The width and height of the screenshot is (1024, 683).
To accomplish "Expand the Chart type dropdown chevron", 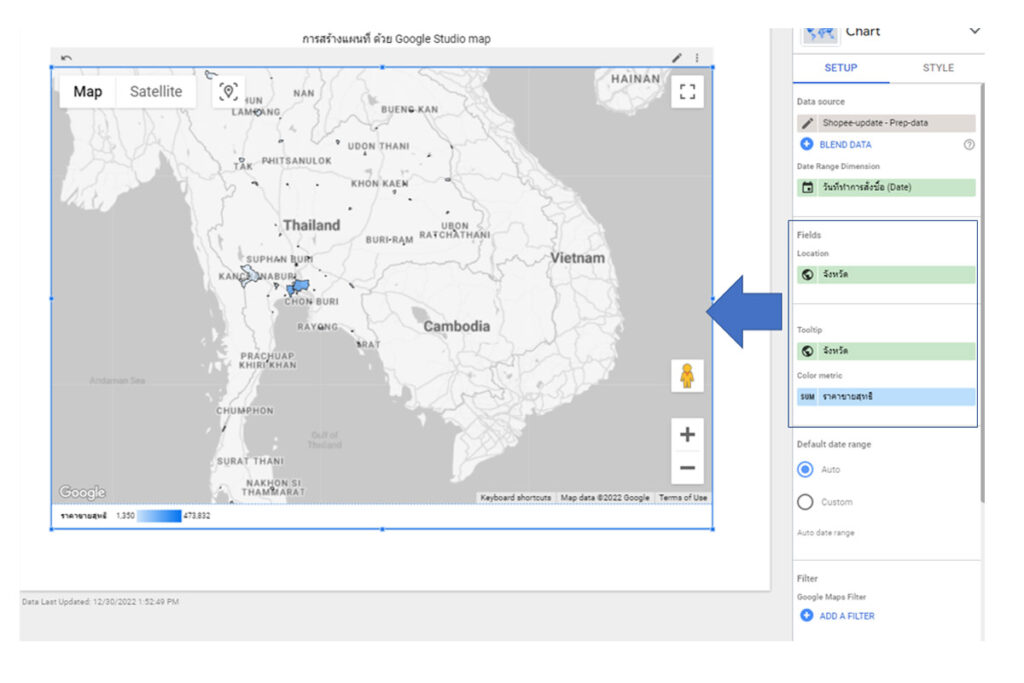I will pos(974,31).
